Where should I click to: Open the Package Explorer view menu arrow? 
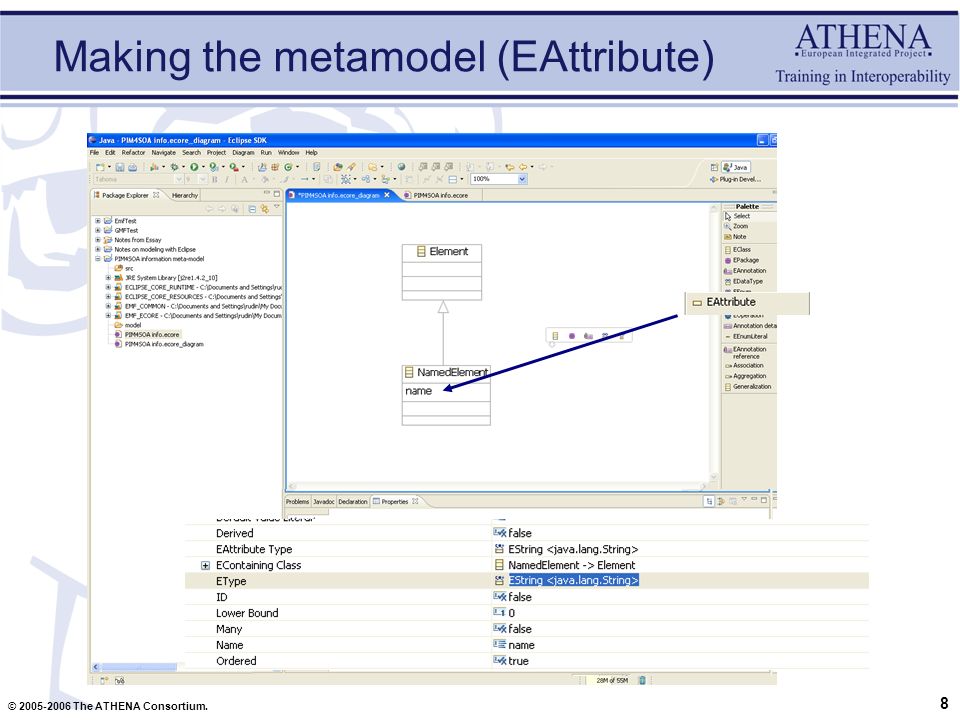[277, 208]
